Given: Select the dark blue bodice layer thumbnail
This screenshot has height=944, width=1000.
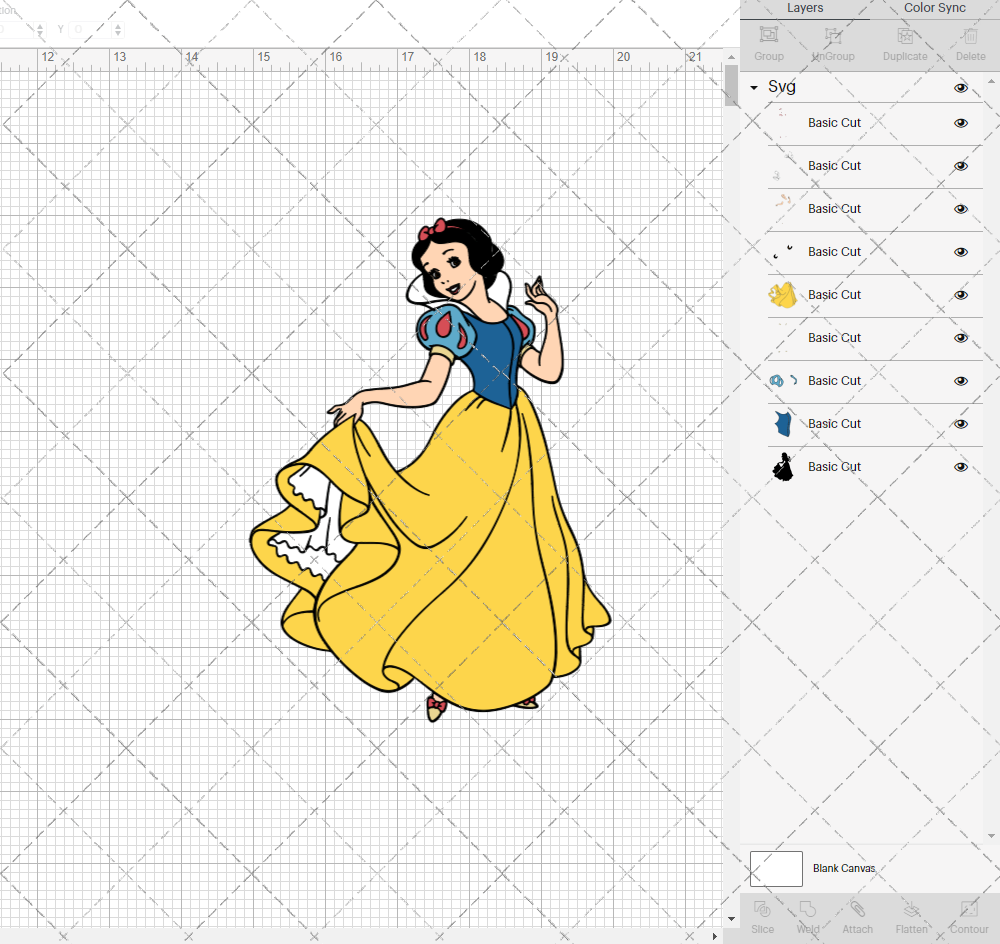Looking at the screenshot, I should tap(783, 424).
